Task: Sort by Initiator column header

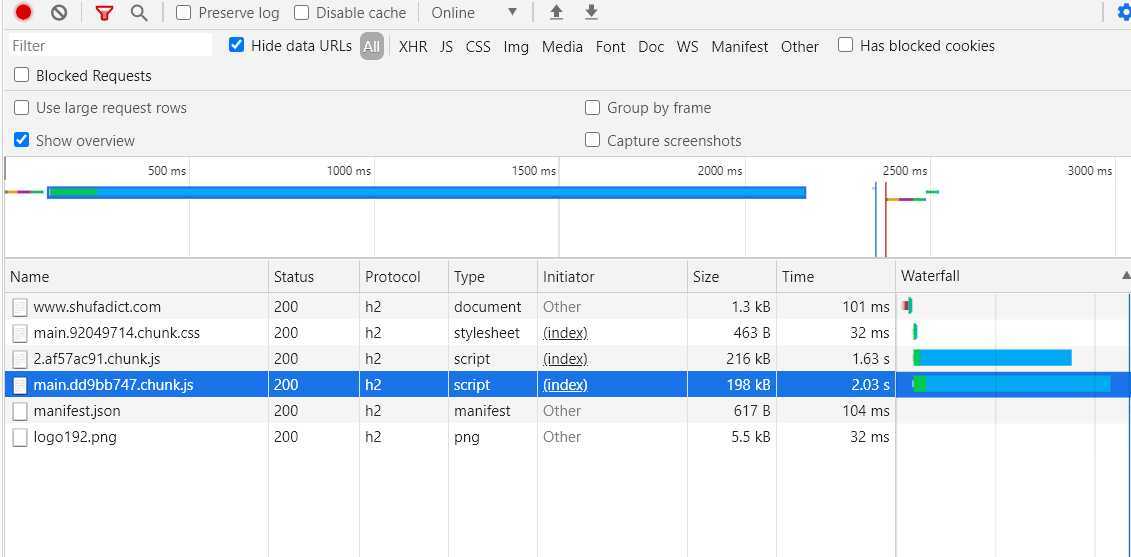Action: pos(612,276)
